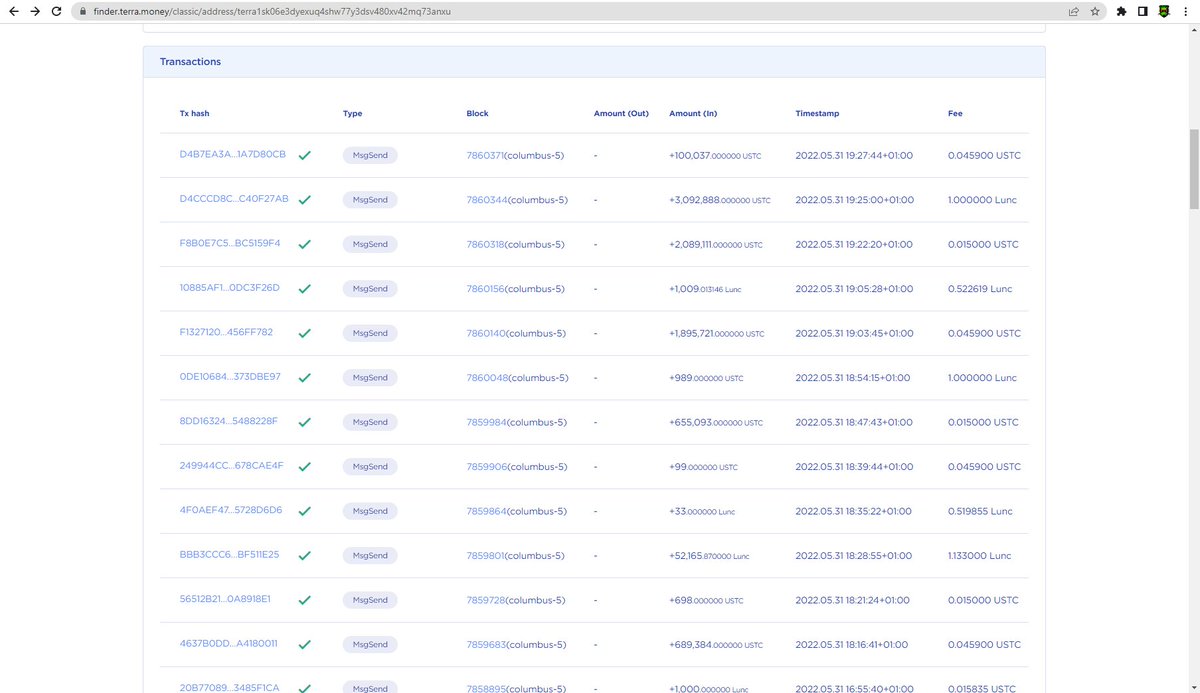
Task: Click the Timestamp column header
Action: (817, 114)
